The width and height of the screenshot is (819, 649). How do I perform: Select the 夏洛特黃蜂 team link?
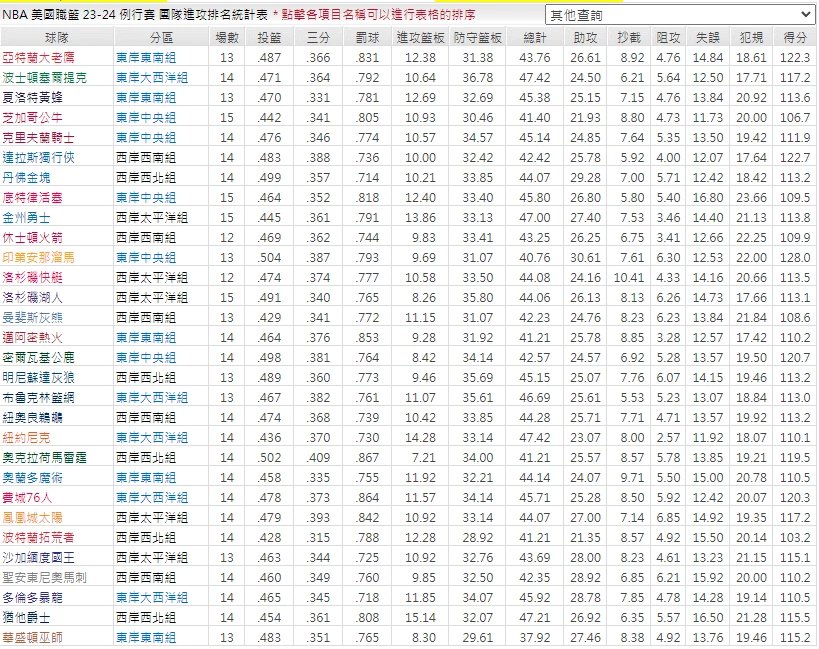32,98
